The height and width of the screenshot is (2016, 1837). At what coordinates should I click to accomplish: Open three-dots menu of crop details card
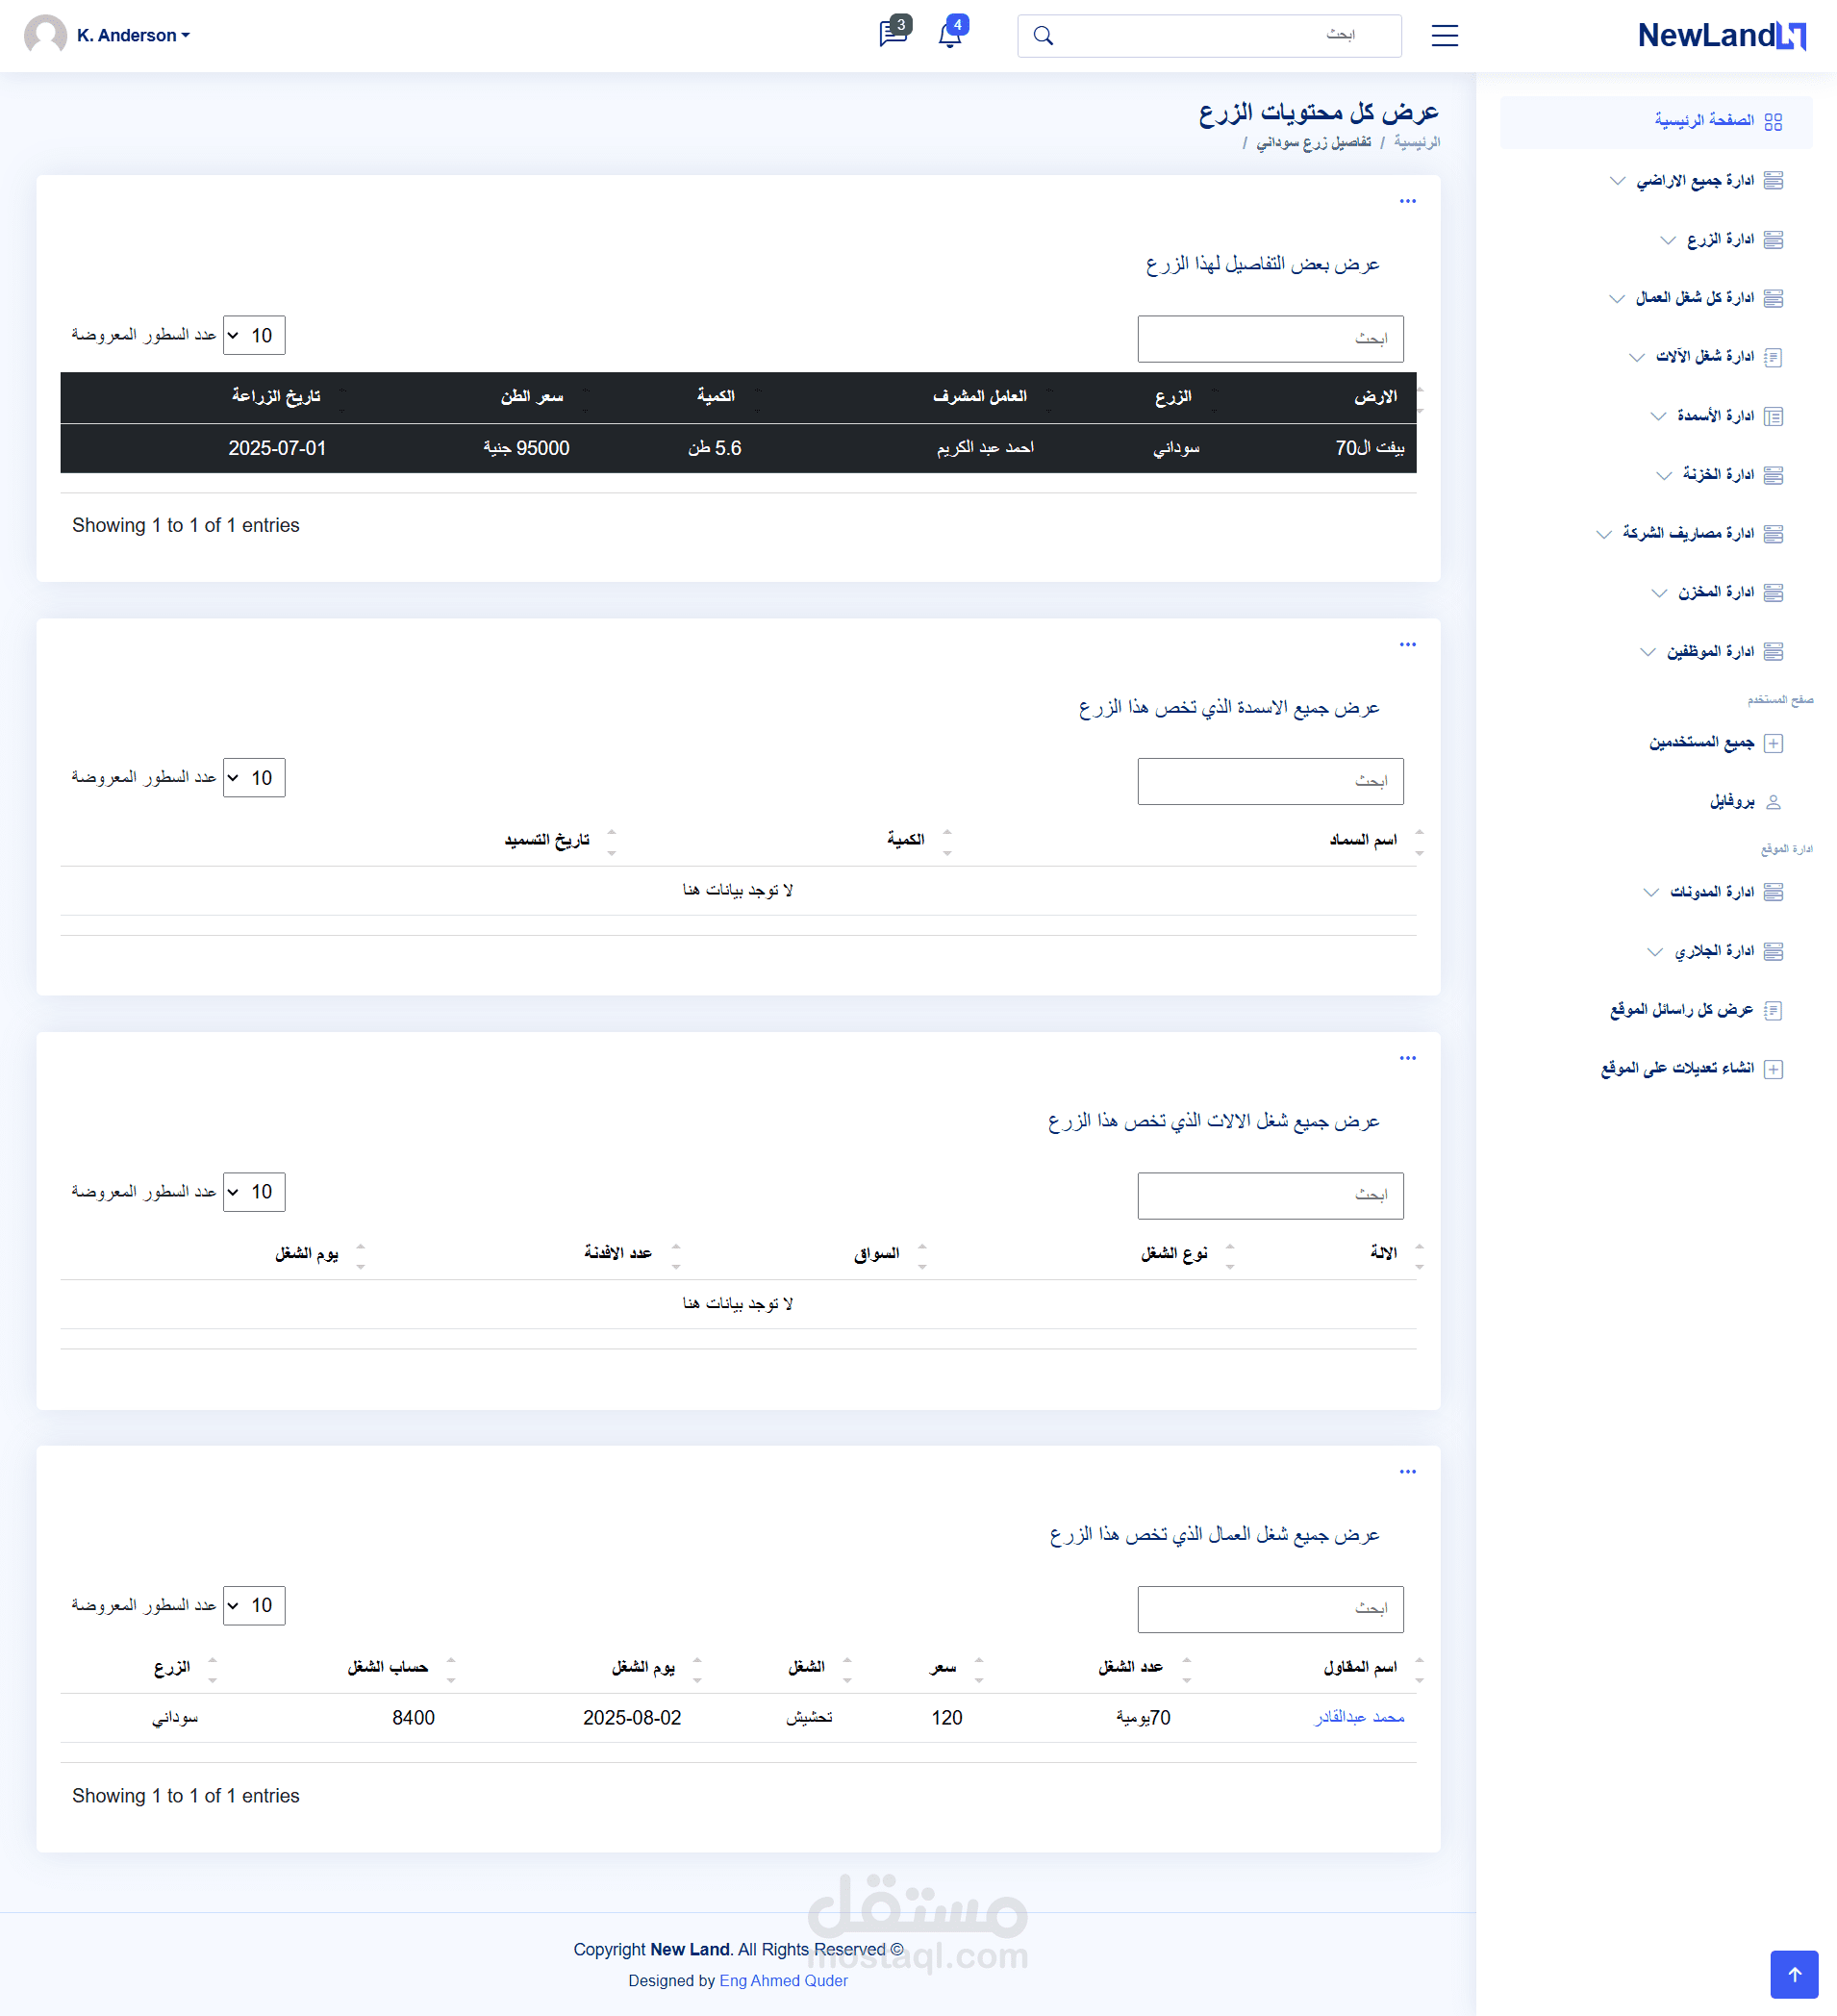[x=1408, y=201]
